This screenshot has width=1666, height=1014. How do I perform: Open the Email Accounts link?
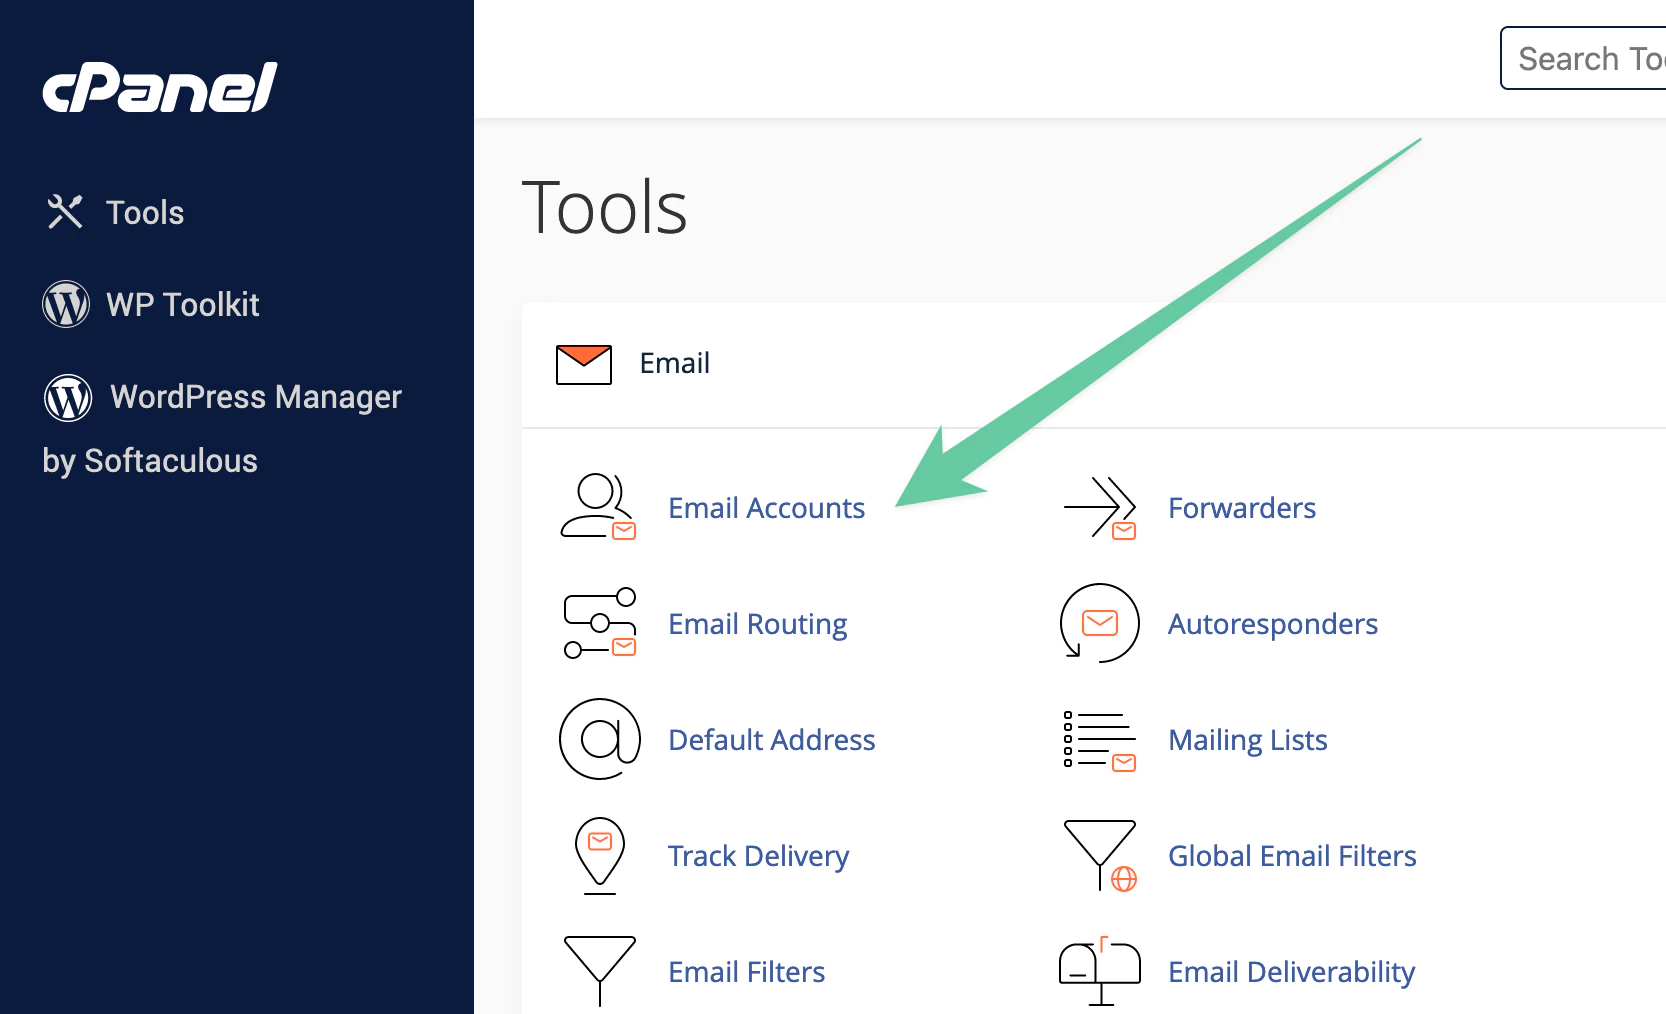[x=766, y=508]
